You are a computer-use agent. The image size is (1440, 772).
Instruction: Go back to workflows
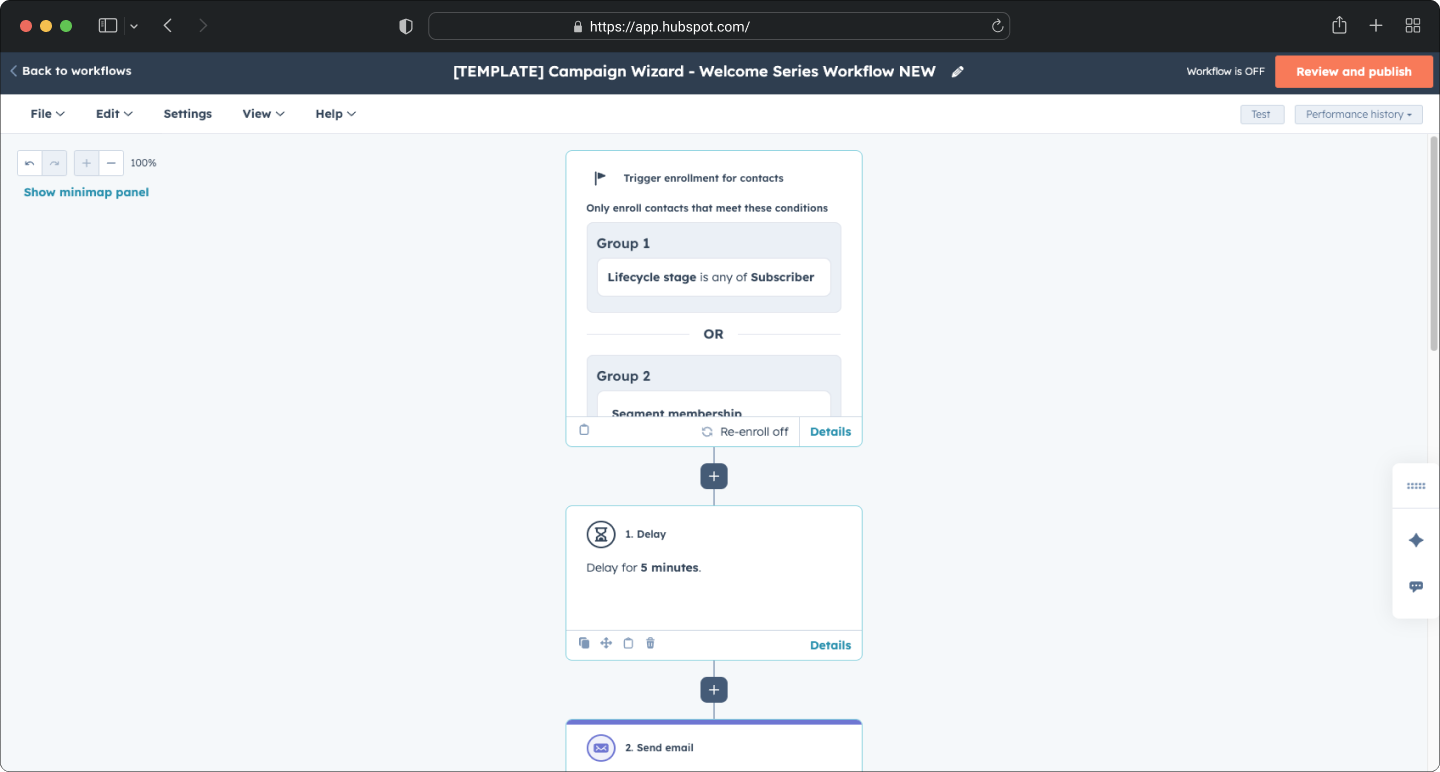pyautogui.click(x=71, y=71)
